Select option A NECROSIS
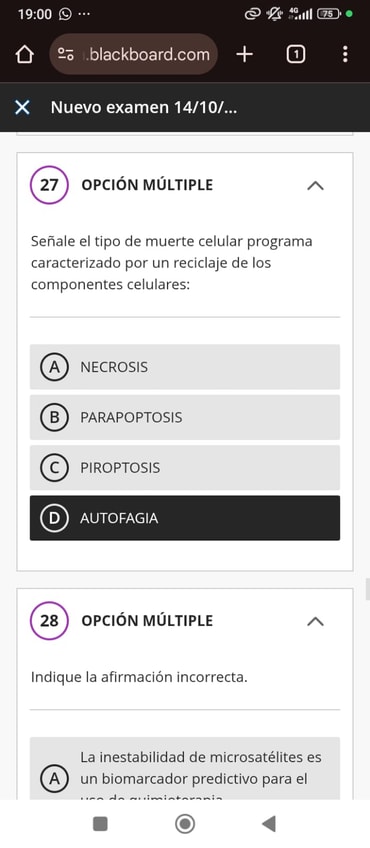370x848 pixels. tap(185, 367)
